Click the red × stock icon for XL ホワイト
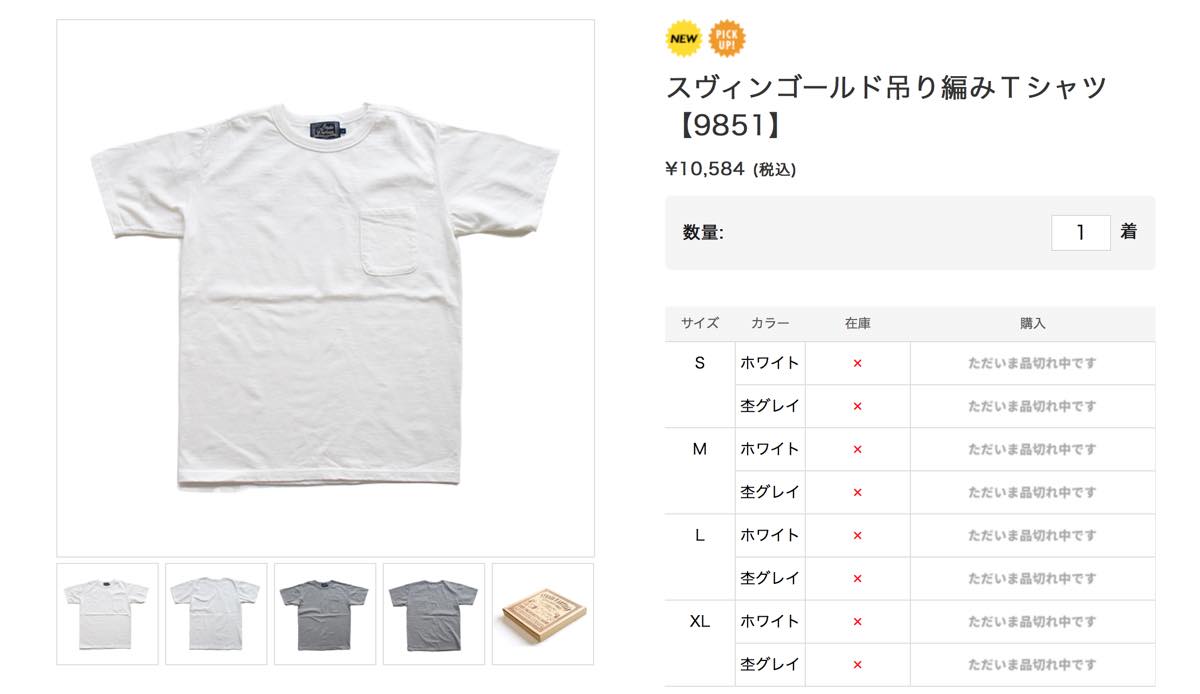This screenshot has height=694, width=1200. pyautogui.click(x=857, y=622)
